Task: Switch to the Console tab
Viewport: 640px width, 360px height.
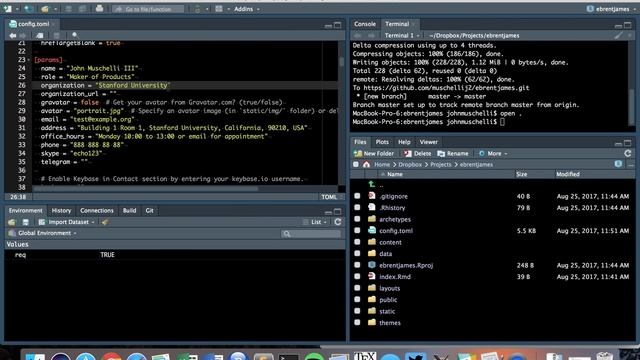Action: click(x=364, y=24)
